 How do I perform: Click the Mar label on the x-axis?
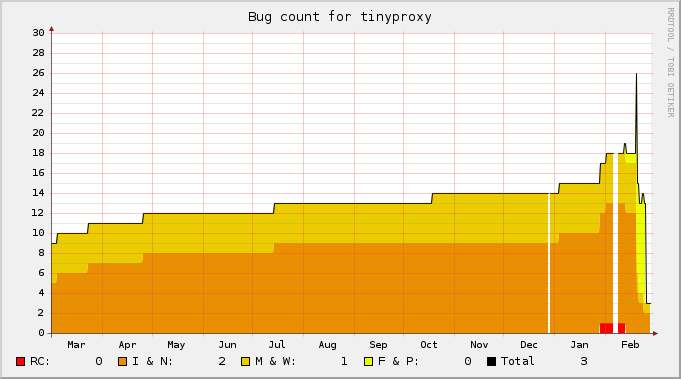pos(76,345)
